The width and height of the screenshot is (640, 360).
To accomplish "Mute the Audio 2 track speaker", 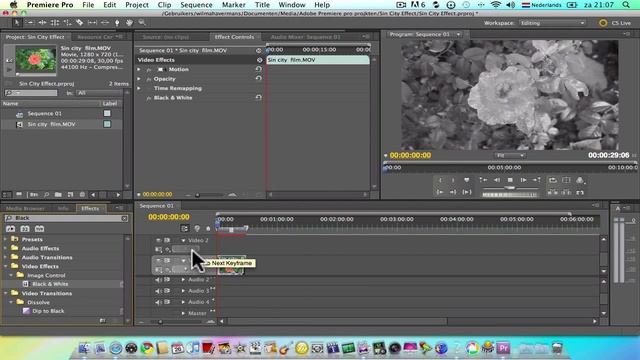I will point(158,280).
